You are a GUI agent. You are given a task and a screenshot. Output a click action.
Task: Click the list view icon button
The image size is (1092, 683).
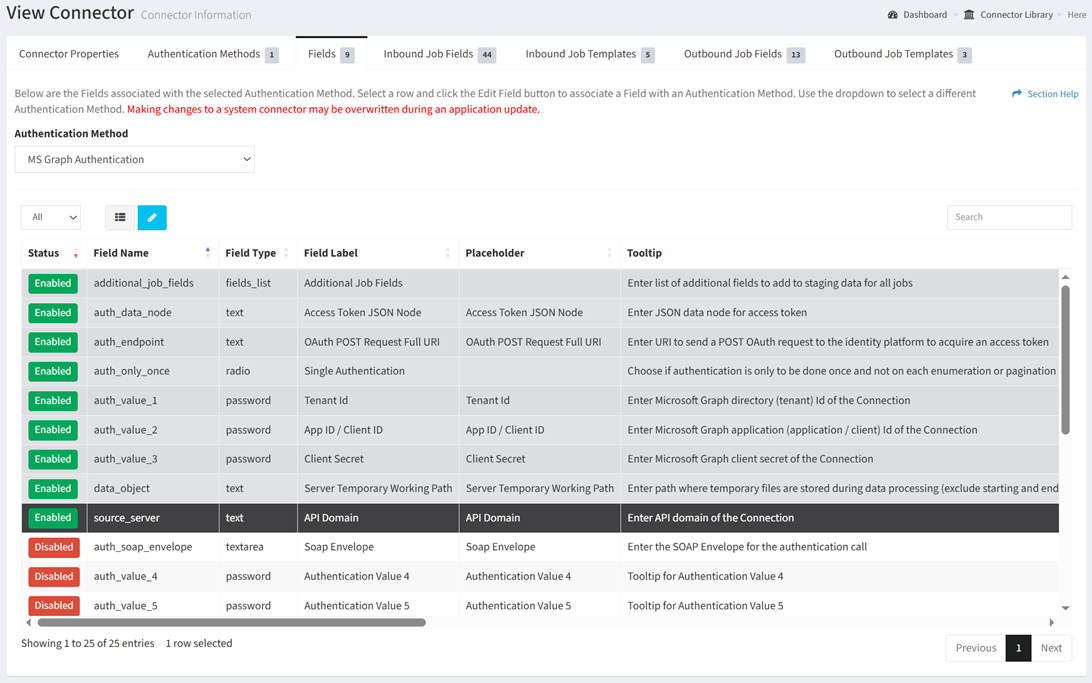(x=120, y=217)
